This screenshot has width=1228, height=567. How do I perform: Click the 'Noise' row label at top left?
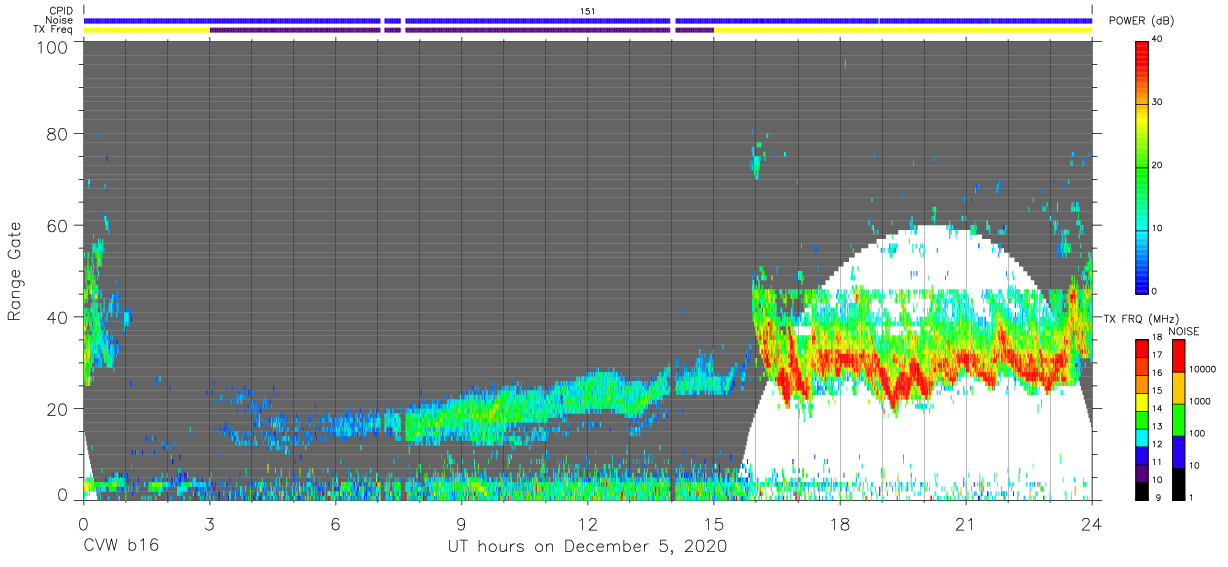(x=60, y=20)
